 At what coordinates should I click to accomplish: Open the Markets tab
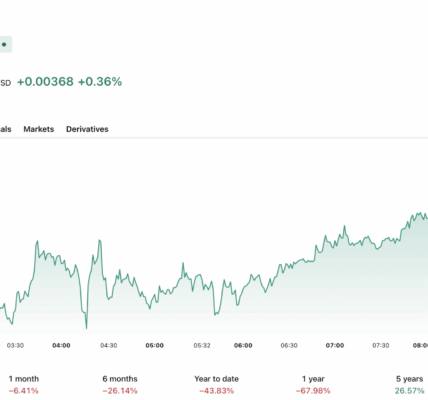(39, 129)
